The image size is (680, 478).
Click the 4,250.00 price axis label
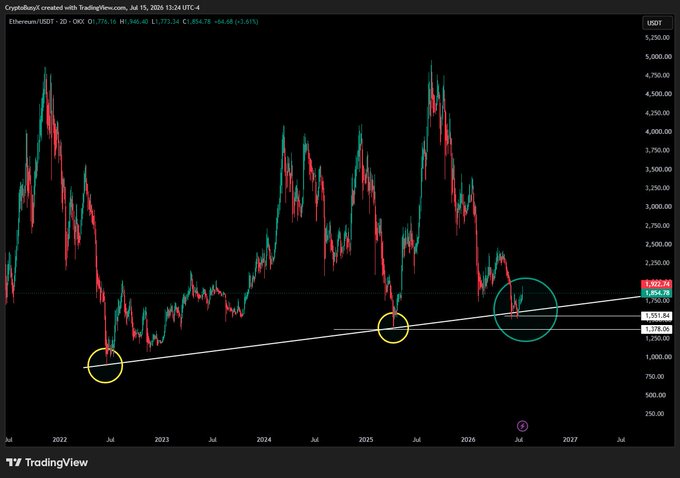pyautogui.click(x=657, y=113)
